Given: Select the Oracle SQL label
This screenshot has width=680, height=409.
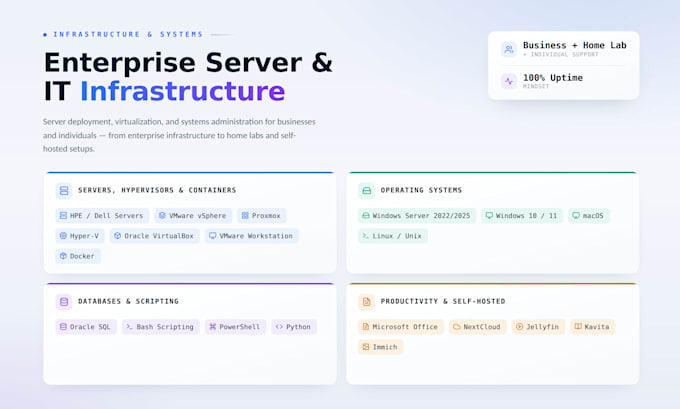Looking at the screenshot, I should [x=90, y=327].
